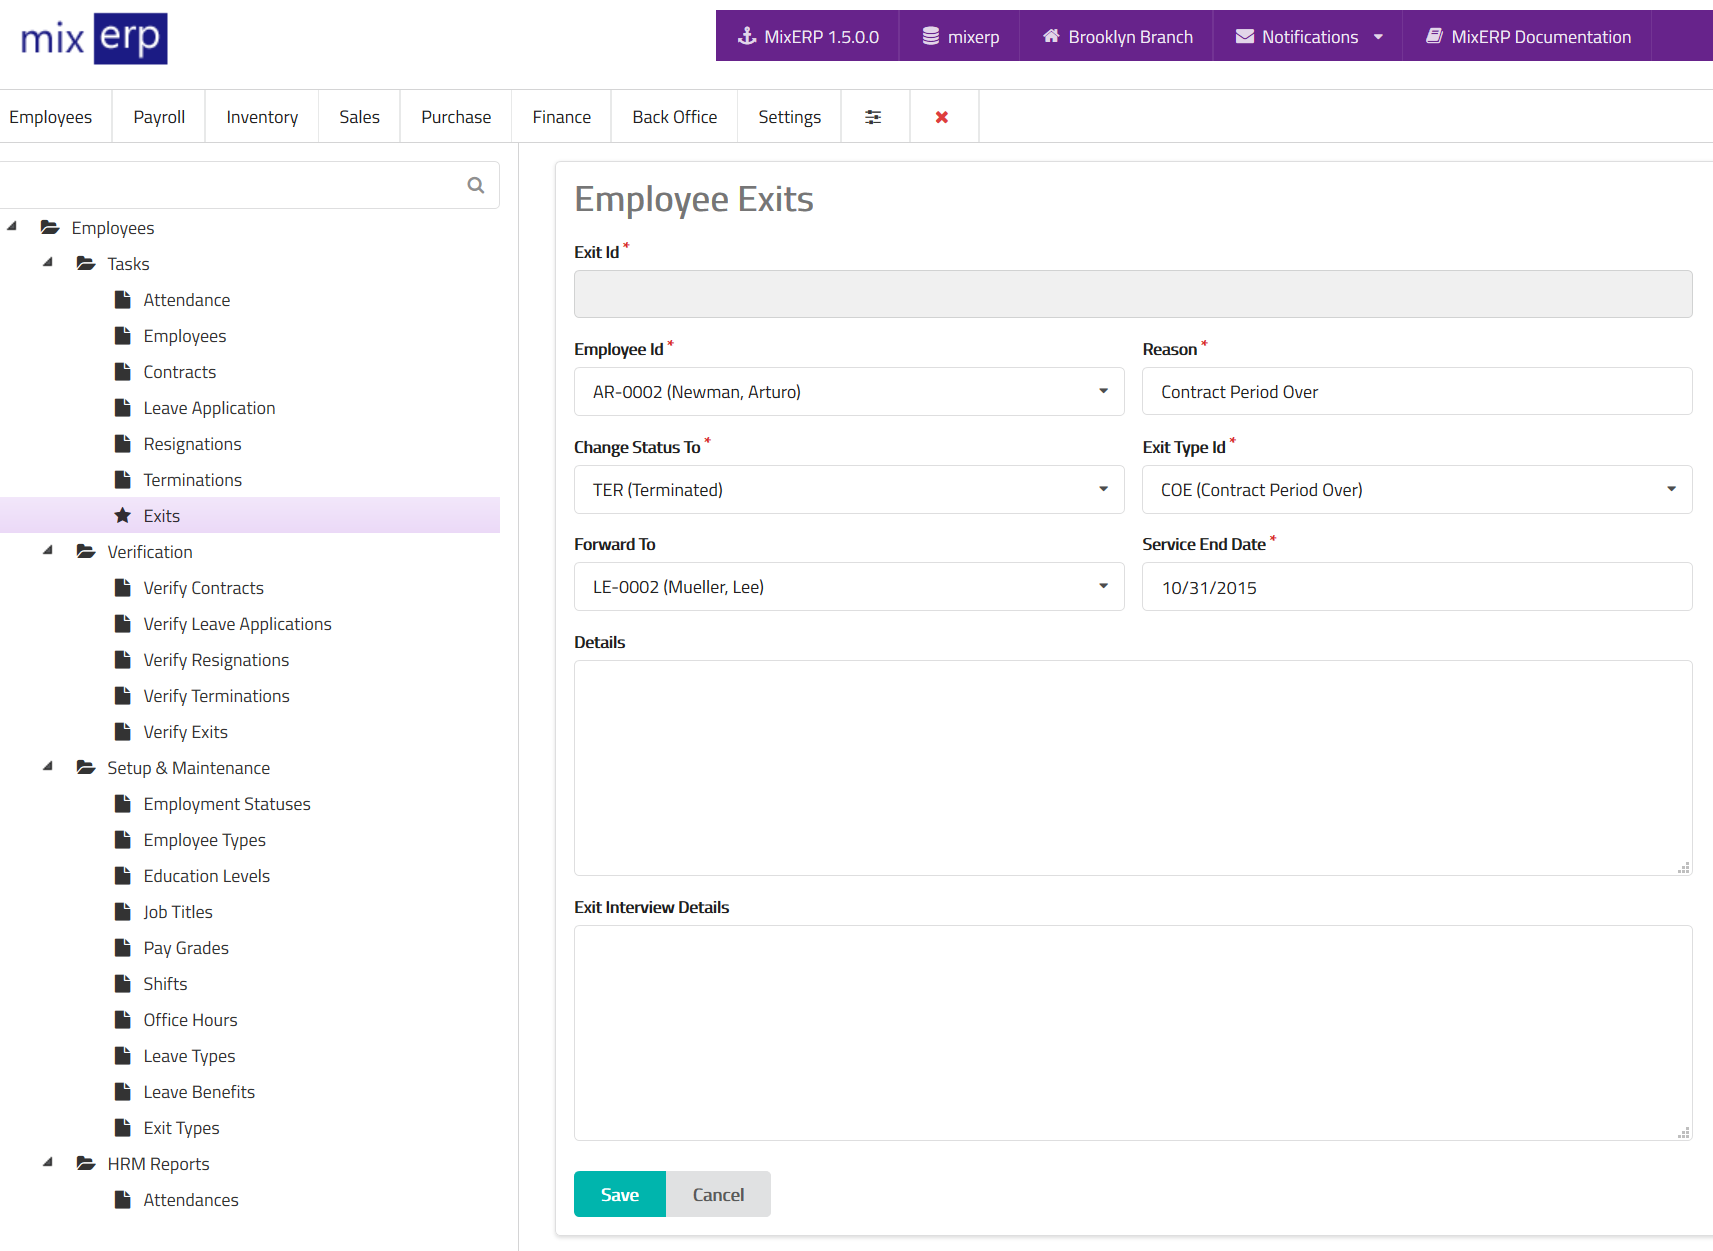Click the MixERP logo
The height and width of the screenshot is (1251, 1713).
94,38
